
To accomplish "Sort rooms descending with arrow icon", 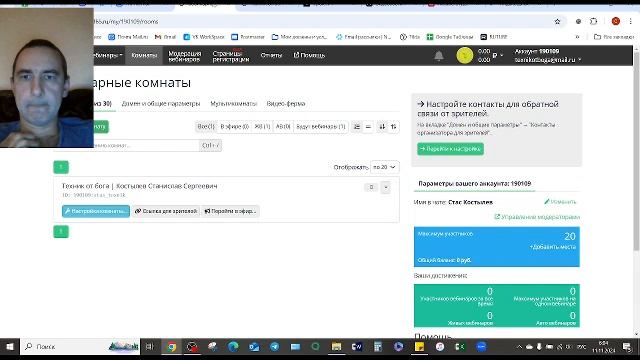I will pos(382,127).
